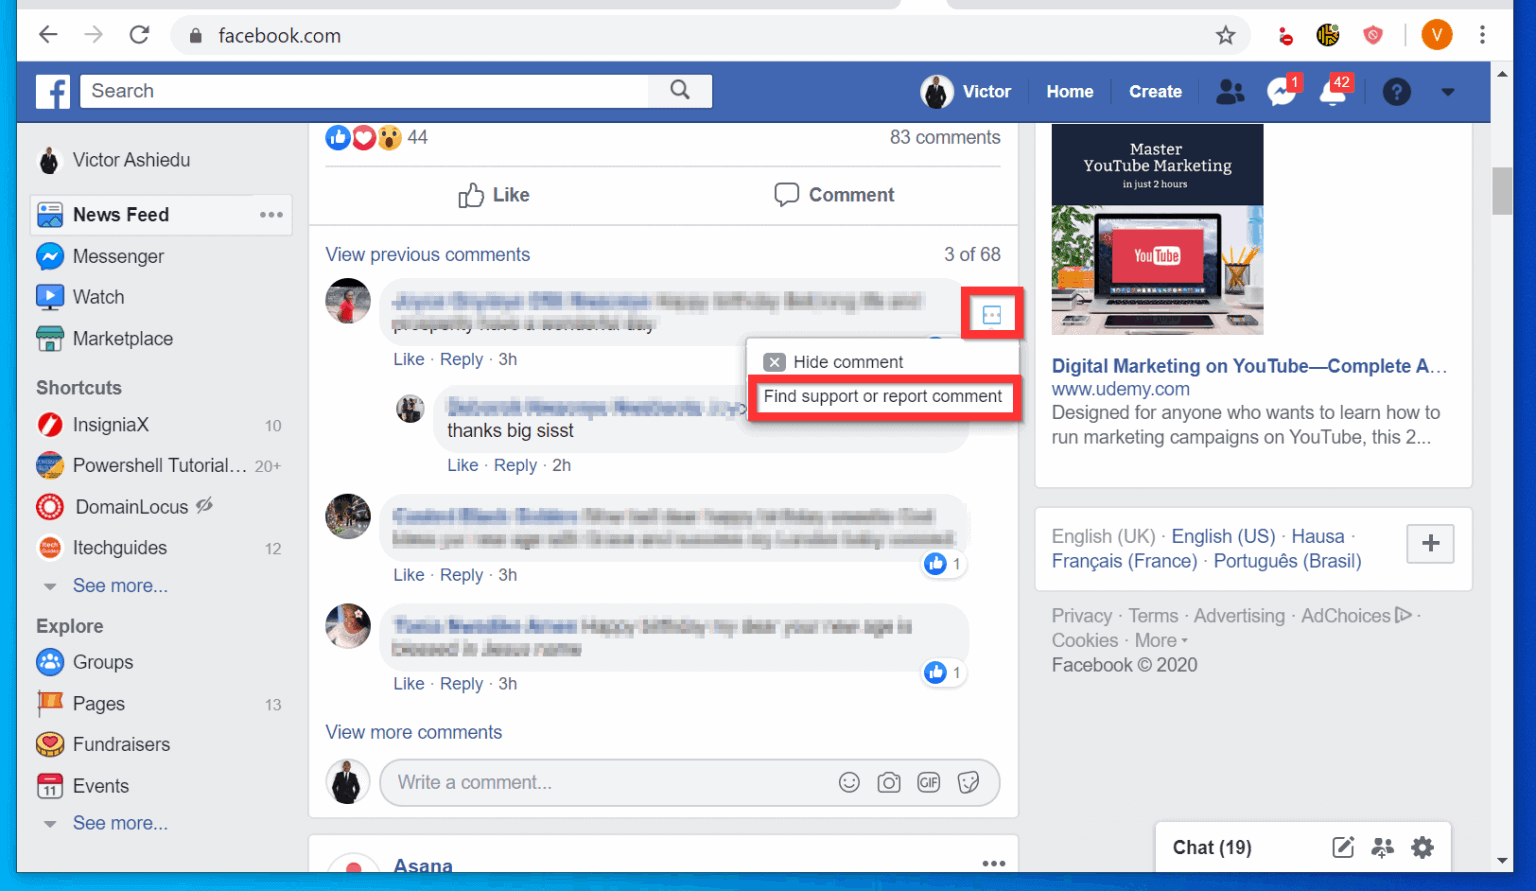Add a language with the plus button
Viewport: 1536px width, 891px height.
(1430, 544)
